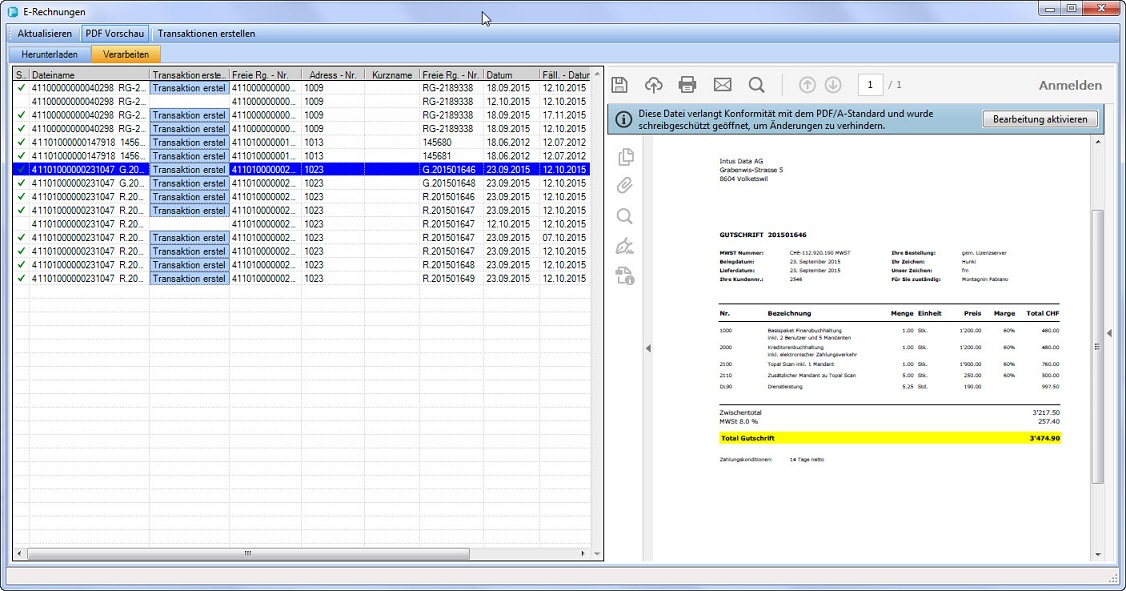This screenshot has height=591, width=1126.
Task: Click status checkmark of row R.201501649
Action: point(20,279)
